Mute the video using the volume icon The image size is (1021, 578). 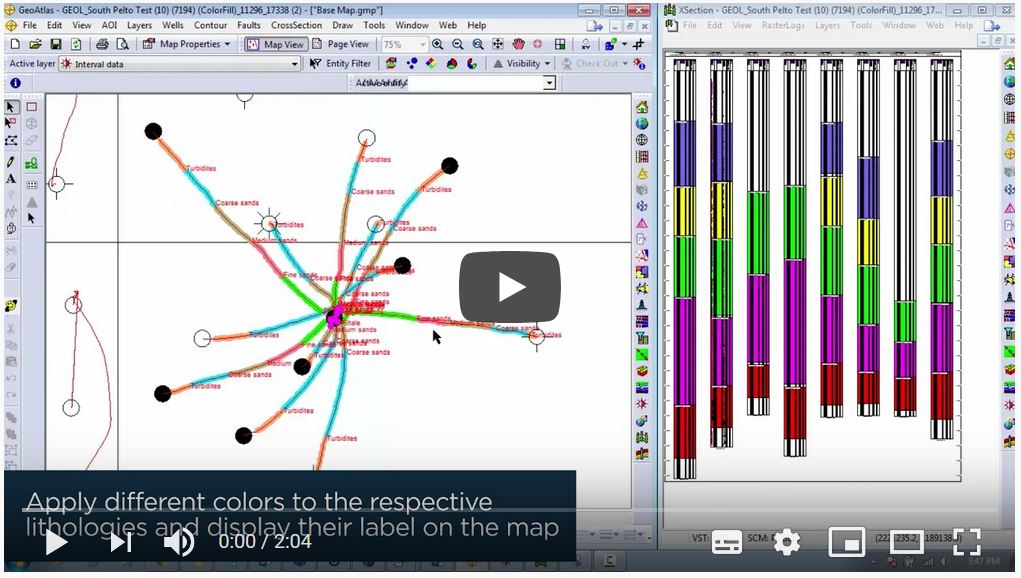tap(179, 542)
